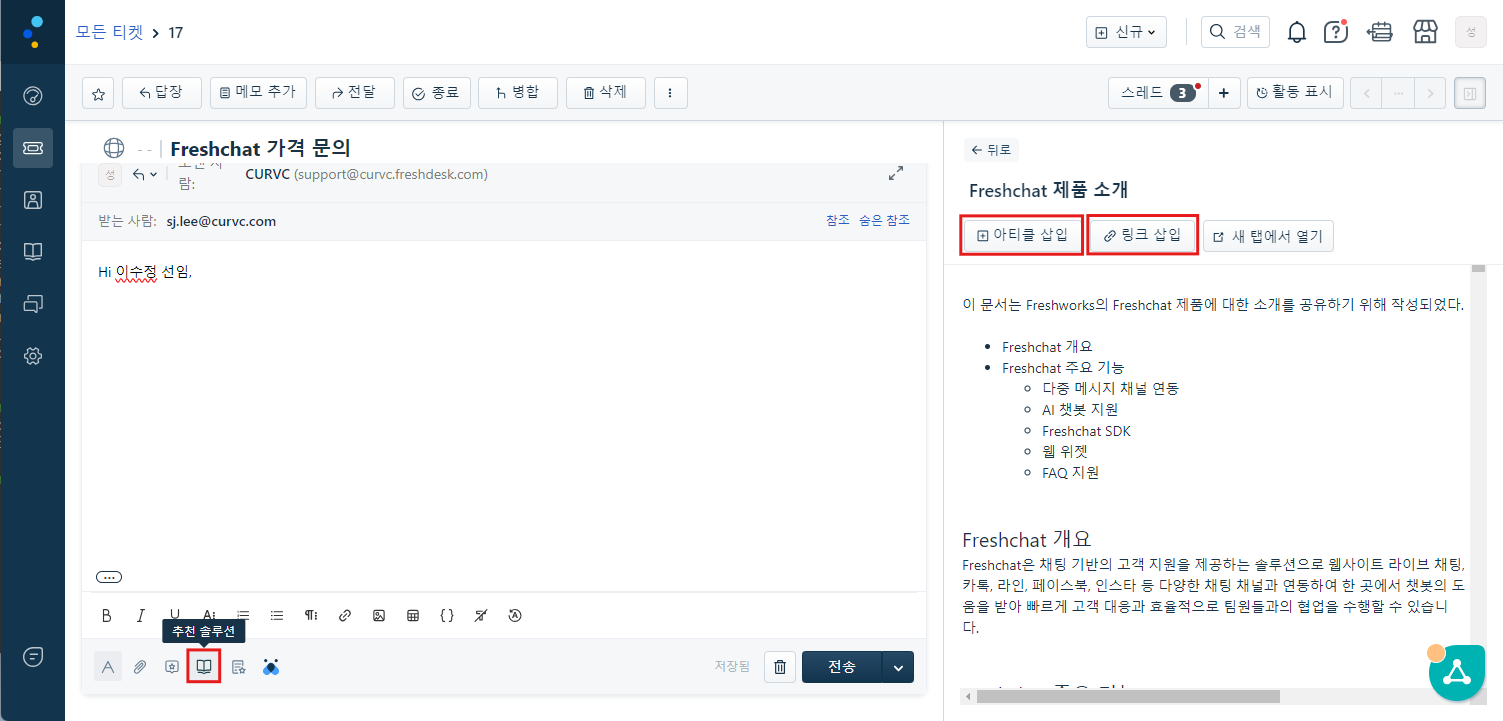Screen dimensions: 1503x721
Task: Open the dashboard gauge icon in sidebar
Action: click(x=33, y=96)
